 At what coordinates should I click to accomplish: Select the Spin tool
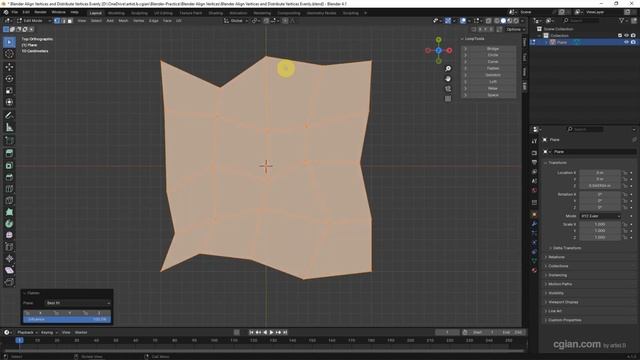[x=9, y=224]
